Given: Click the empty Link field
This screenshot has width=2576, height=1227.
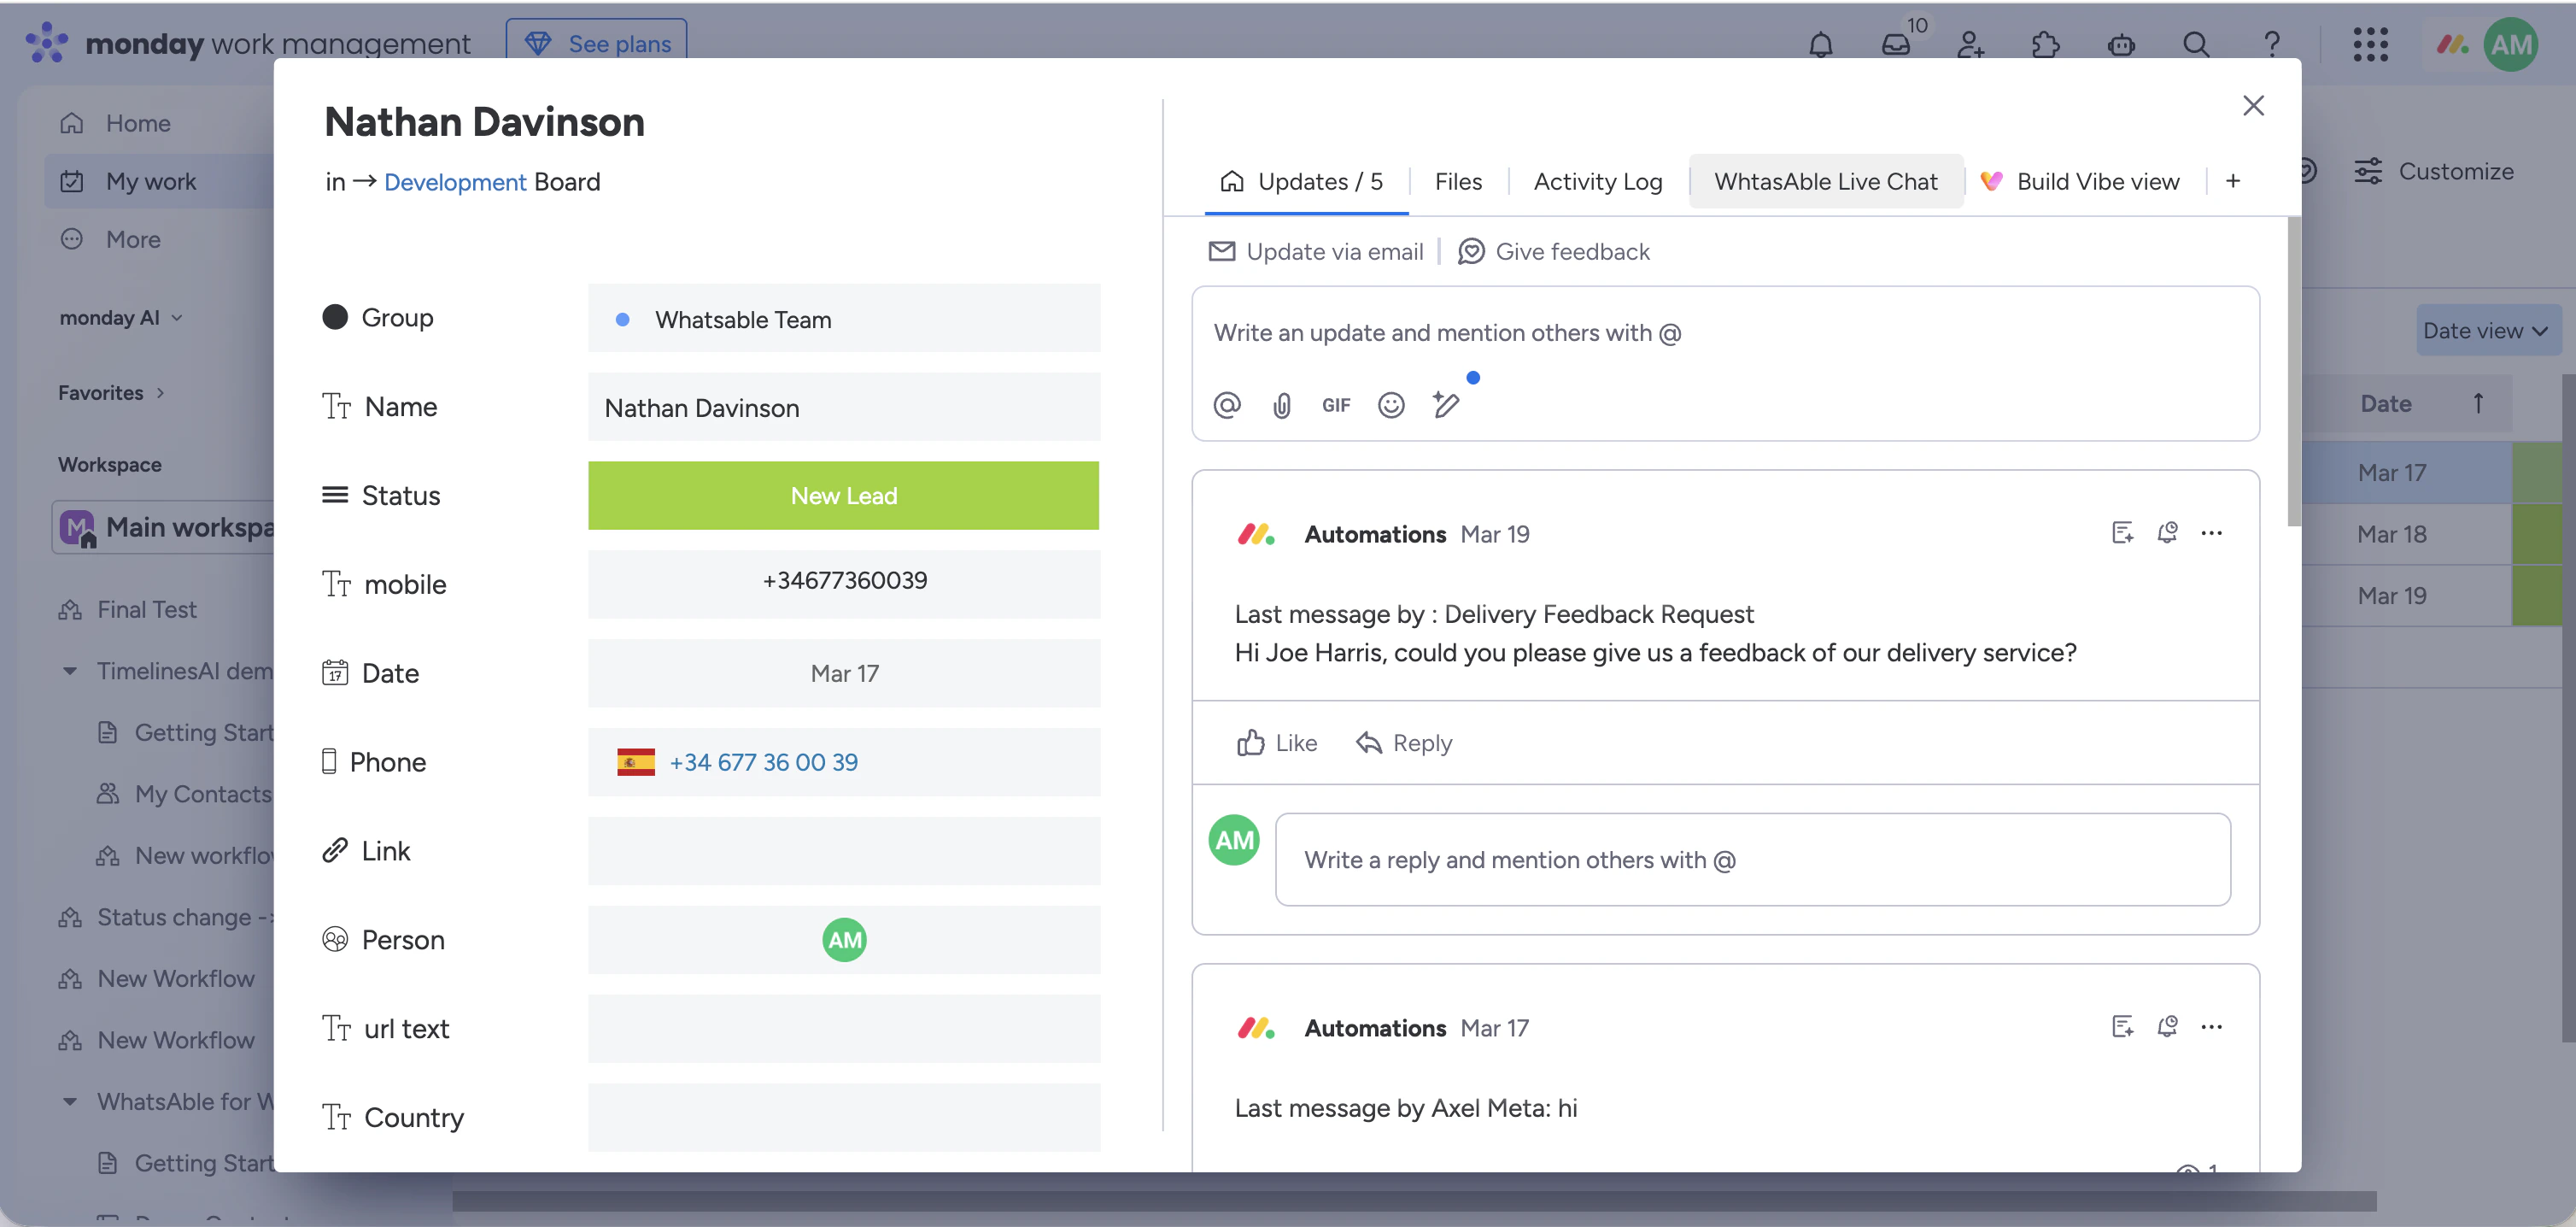Looking at the screenshot, I should pyautogui.click(x=843, y=851).
